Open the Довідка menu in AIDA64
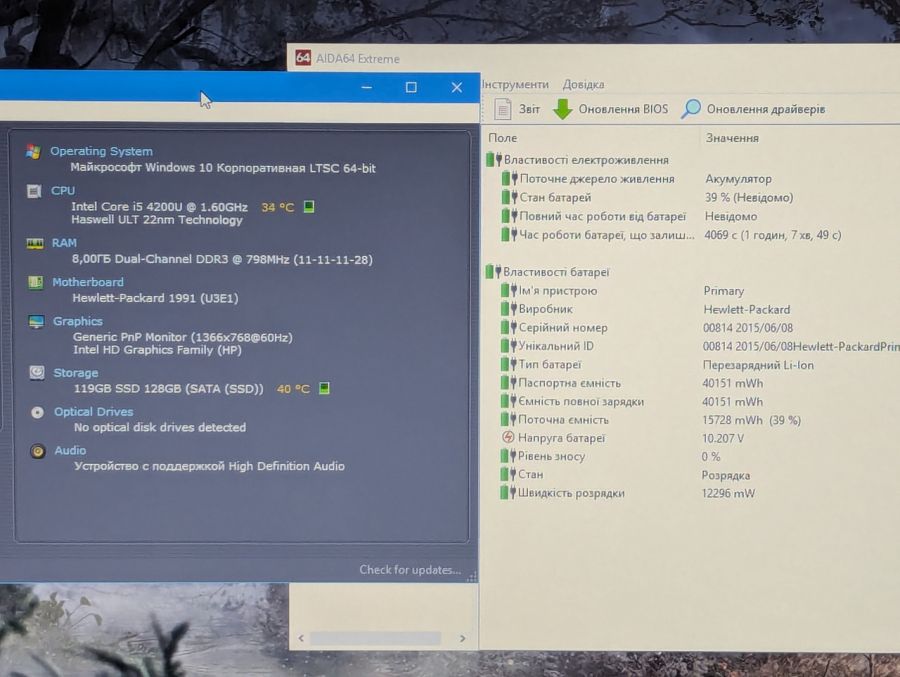Screen dimensions: 900x677 click(x=583, y=84)
